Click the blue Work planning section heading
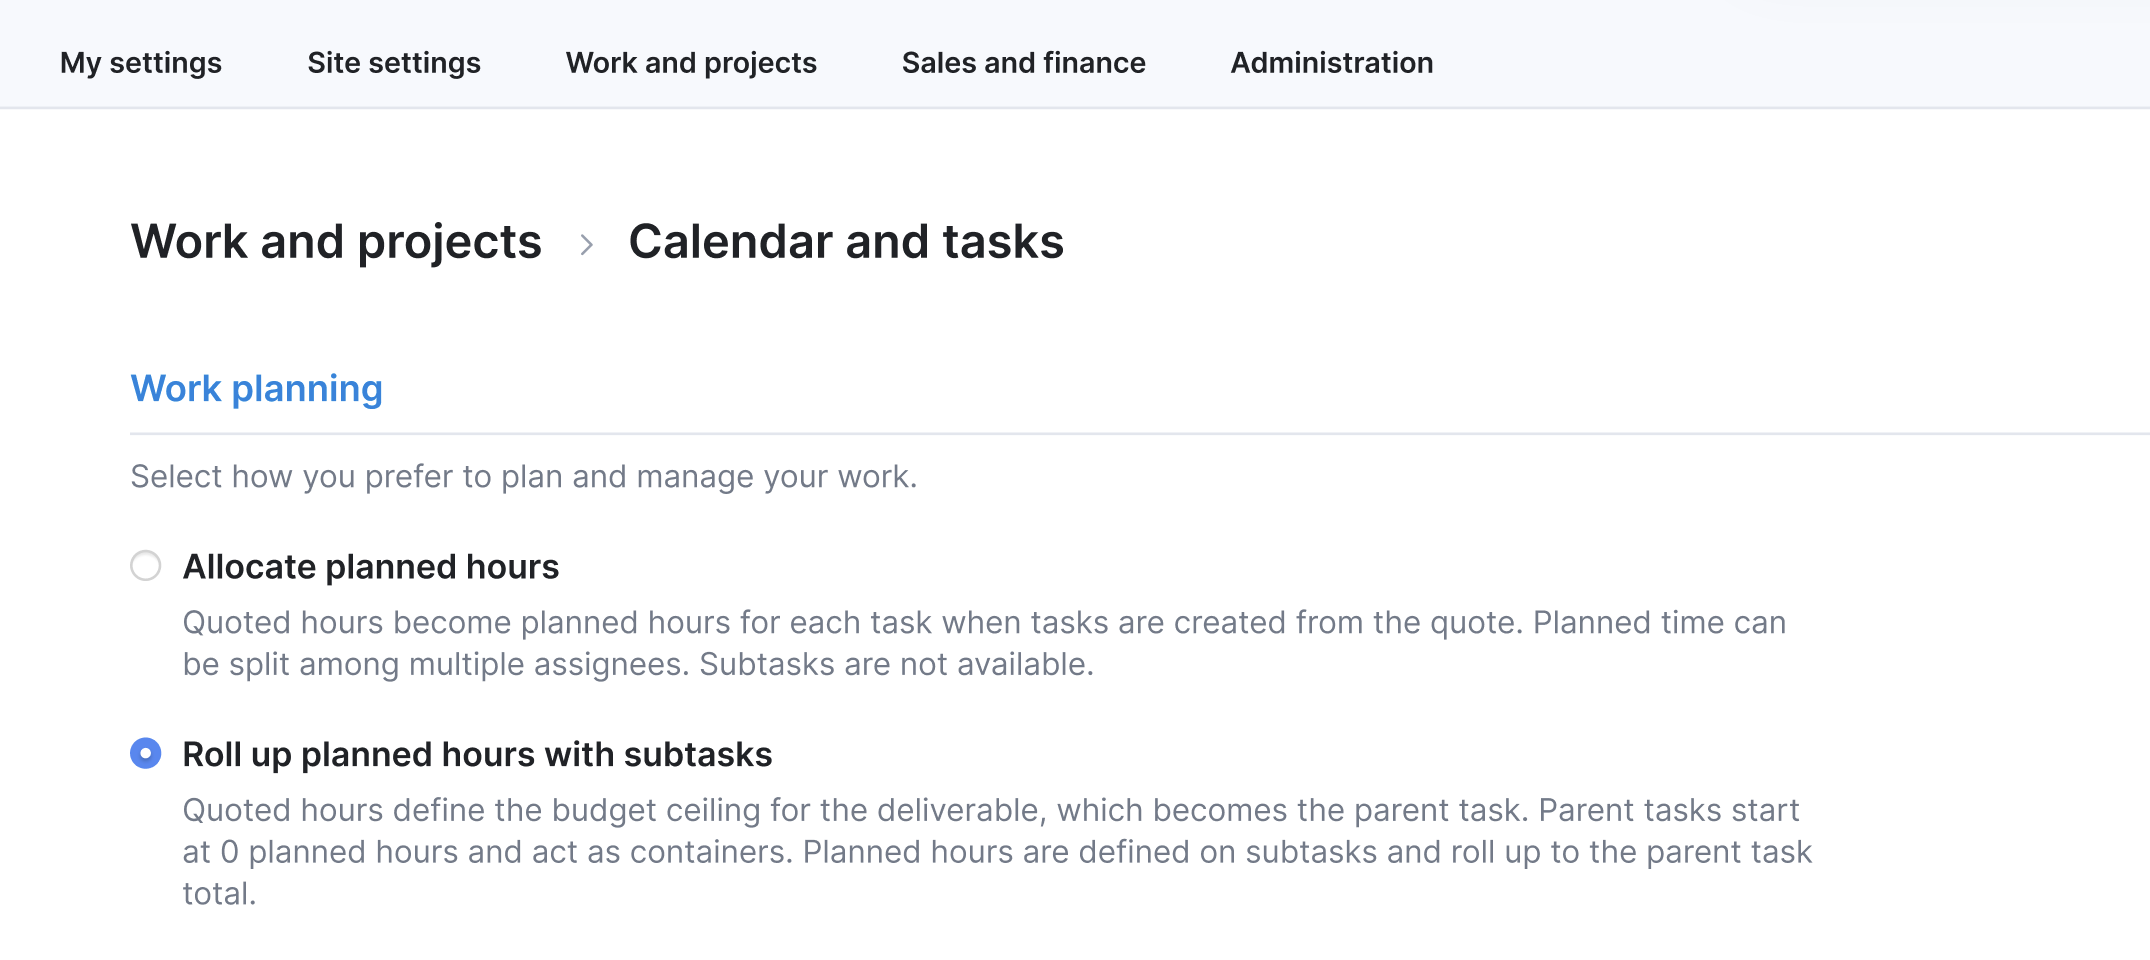The width and height of the screenshot is (2150, 960). [257, 389]
